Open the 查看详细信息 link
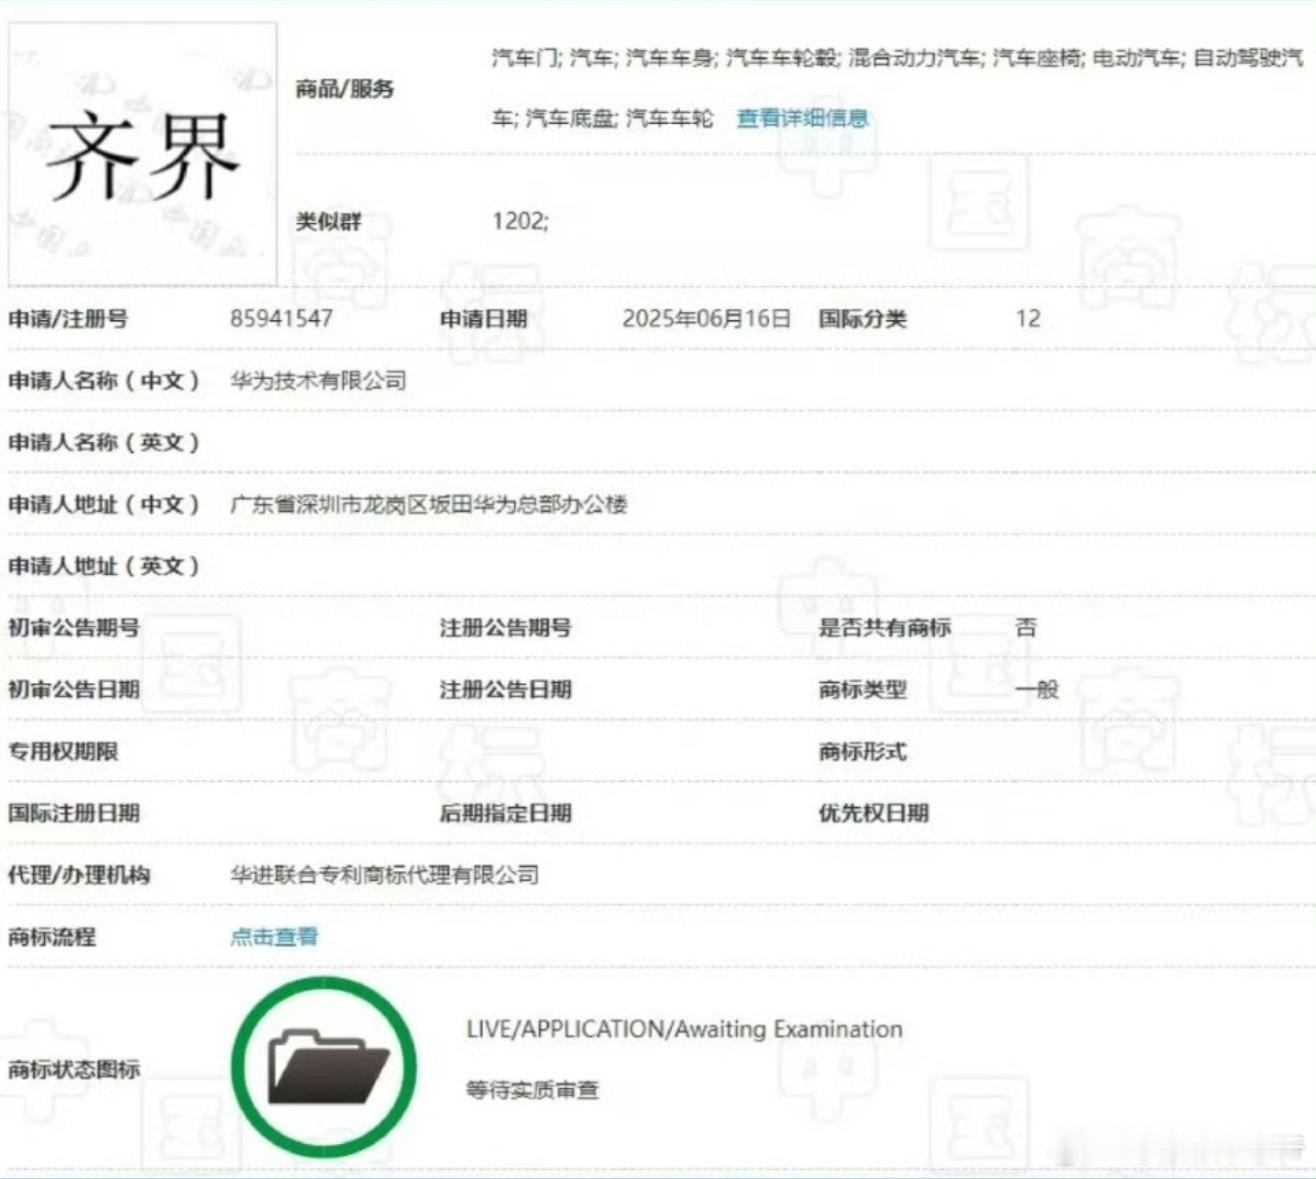1316x1179 pixels. pos(802,118)
